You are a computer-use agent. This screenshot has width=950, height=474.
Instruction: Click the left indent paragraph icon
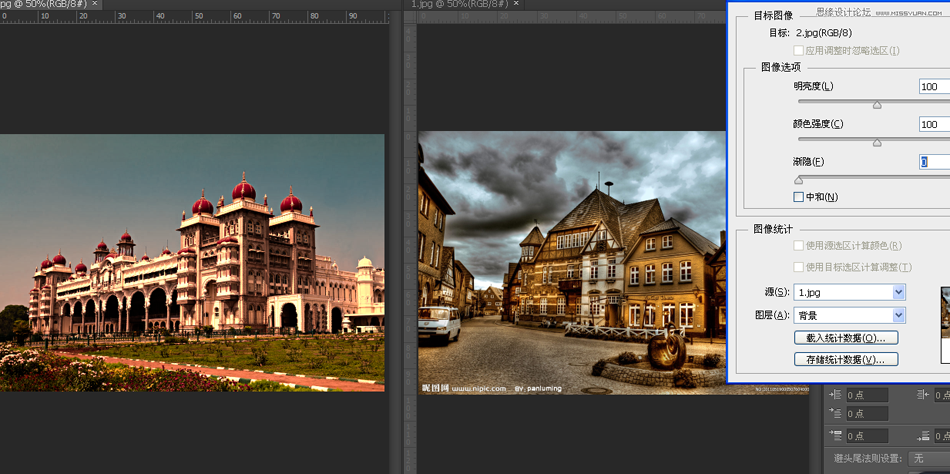836,394
